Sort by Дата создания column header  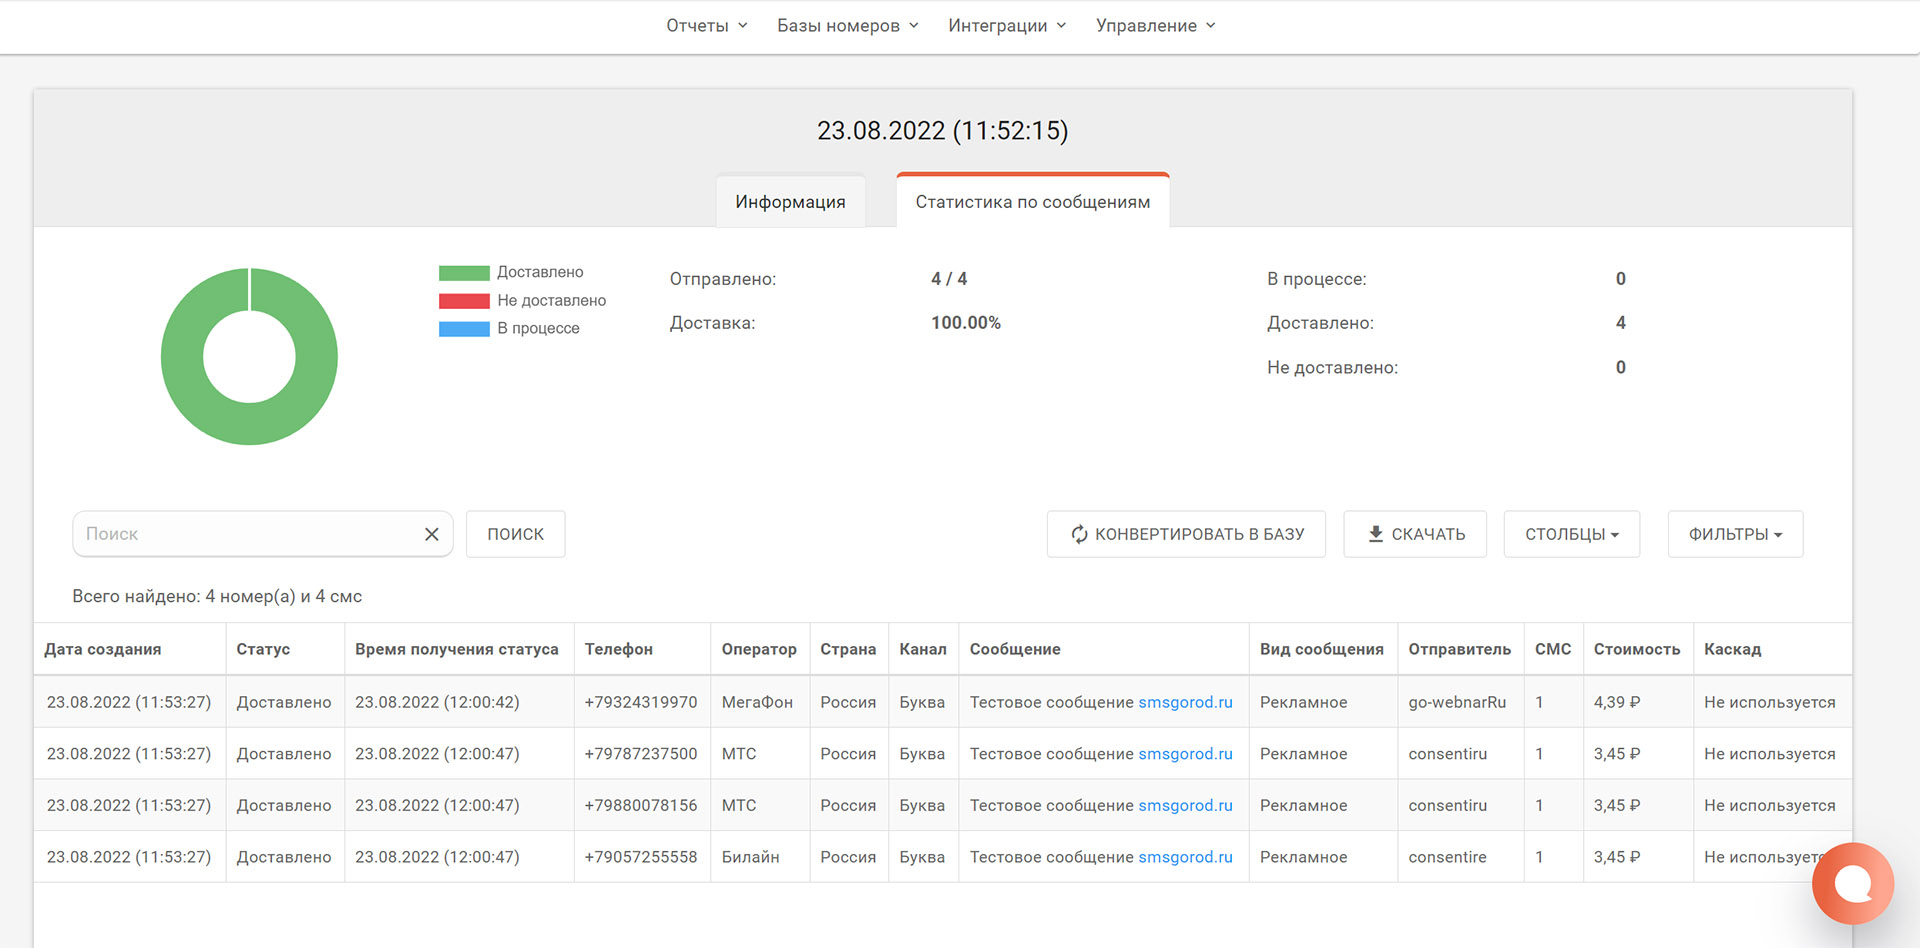pyautogui.click(x=103, y=649)
